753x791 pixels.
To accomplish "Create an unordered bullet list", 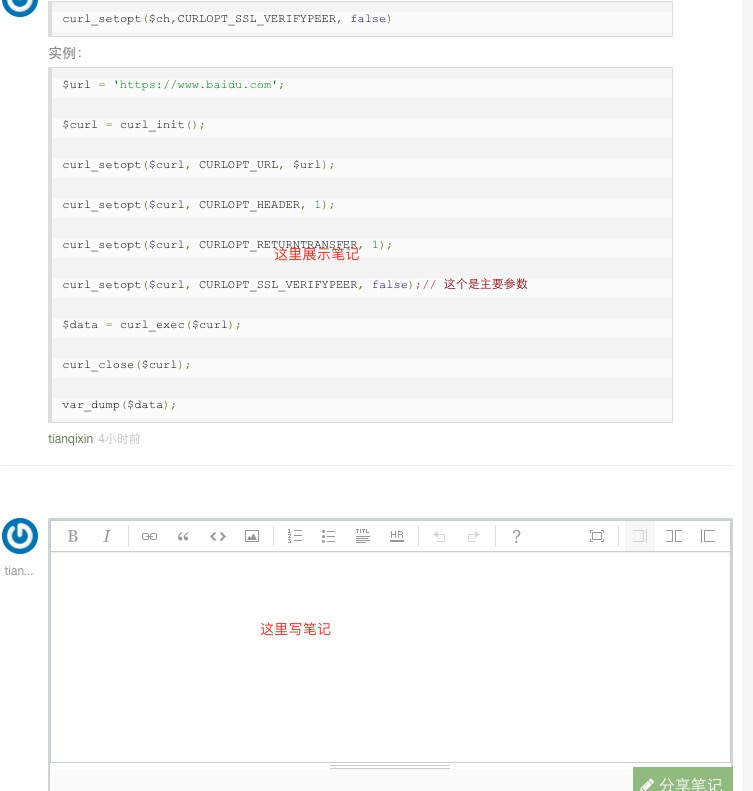I will tap(328, 536).
